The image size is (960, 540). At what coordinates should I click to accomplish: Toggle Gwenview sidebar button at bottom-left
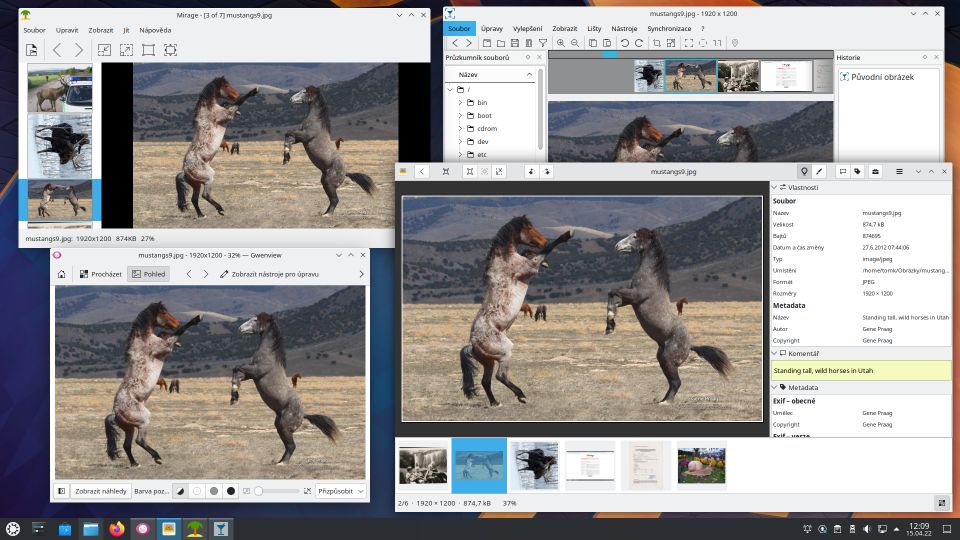coord(62,491)
